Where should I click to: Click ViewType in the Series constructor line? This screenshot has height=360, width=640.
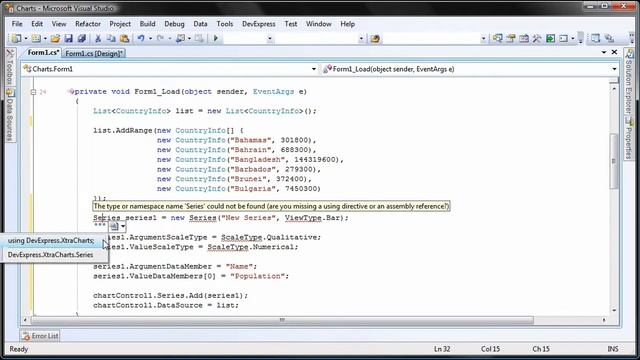tap(303, 218)
